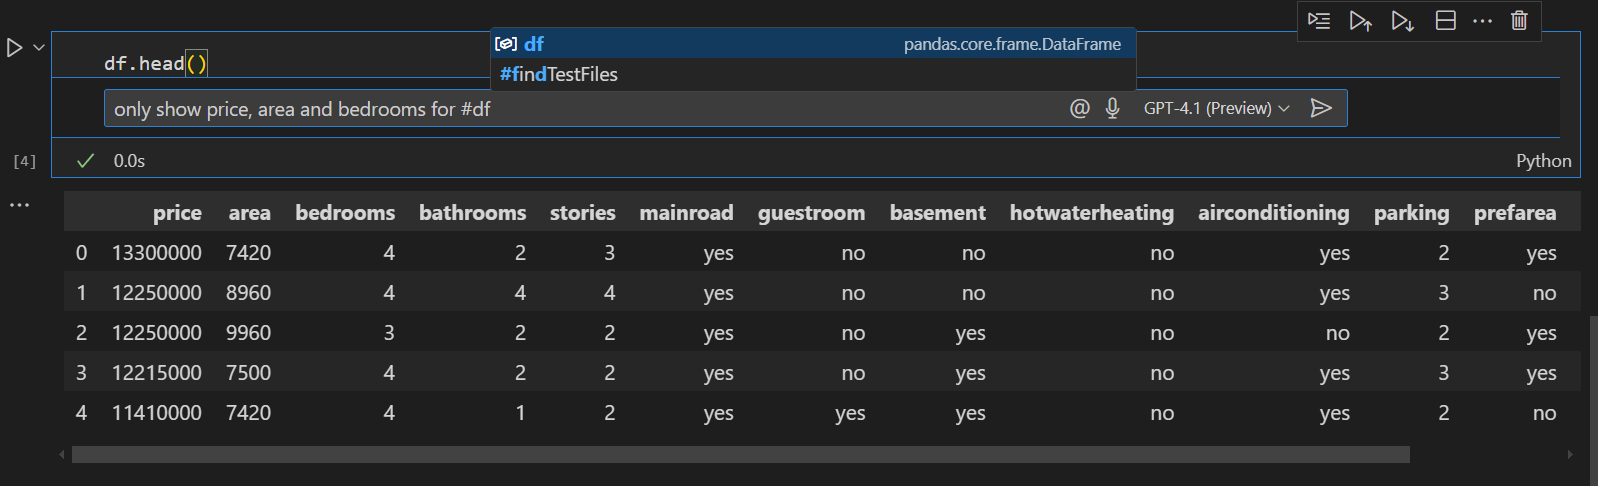Screen dimensions: 1598x486
Task: Choose the #findTestFiles suggestion
Action: click(x=560, y=74)
